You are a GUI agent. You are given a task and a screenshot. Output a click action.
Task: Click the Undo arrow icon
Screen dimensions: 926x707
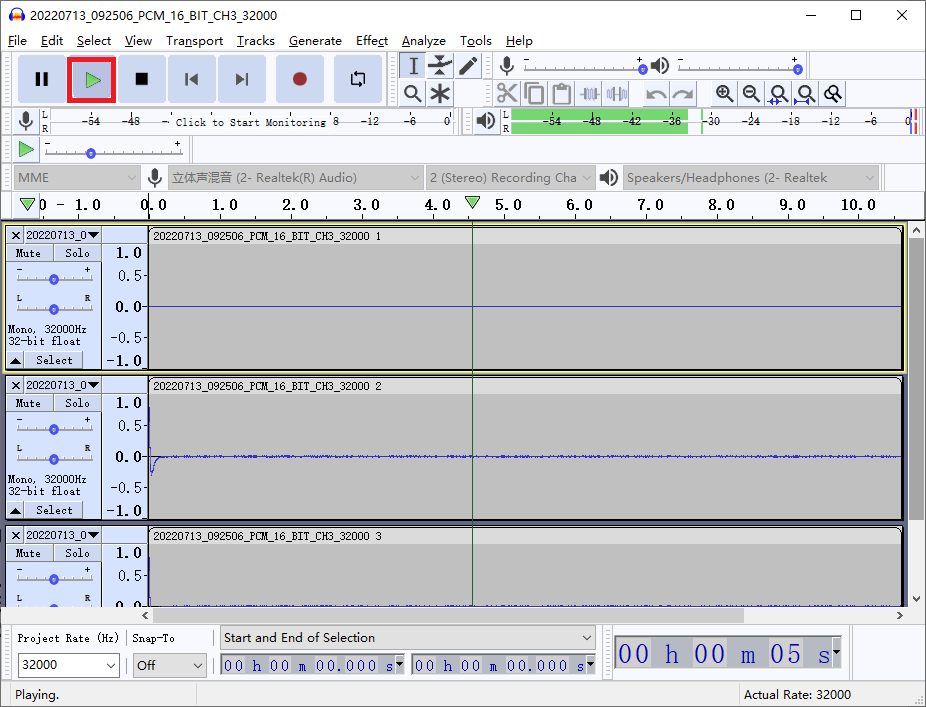point(656,94)
